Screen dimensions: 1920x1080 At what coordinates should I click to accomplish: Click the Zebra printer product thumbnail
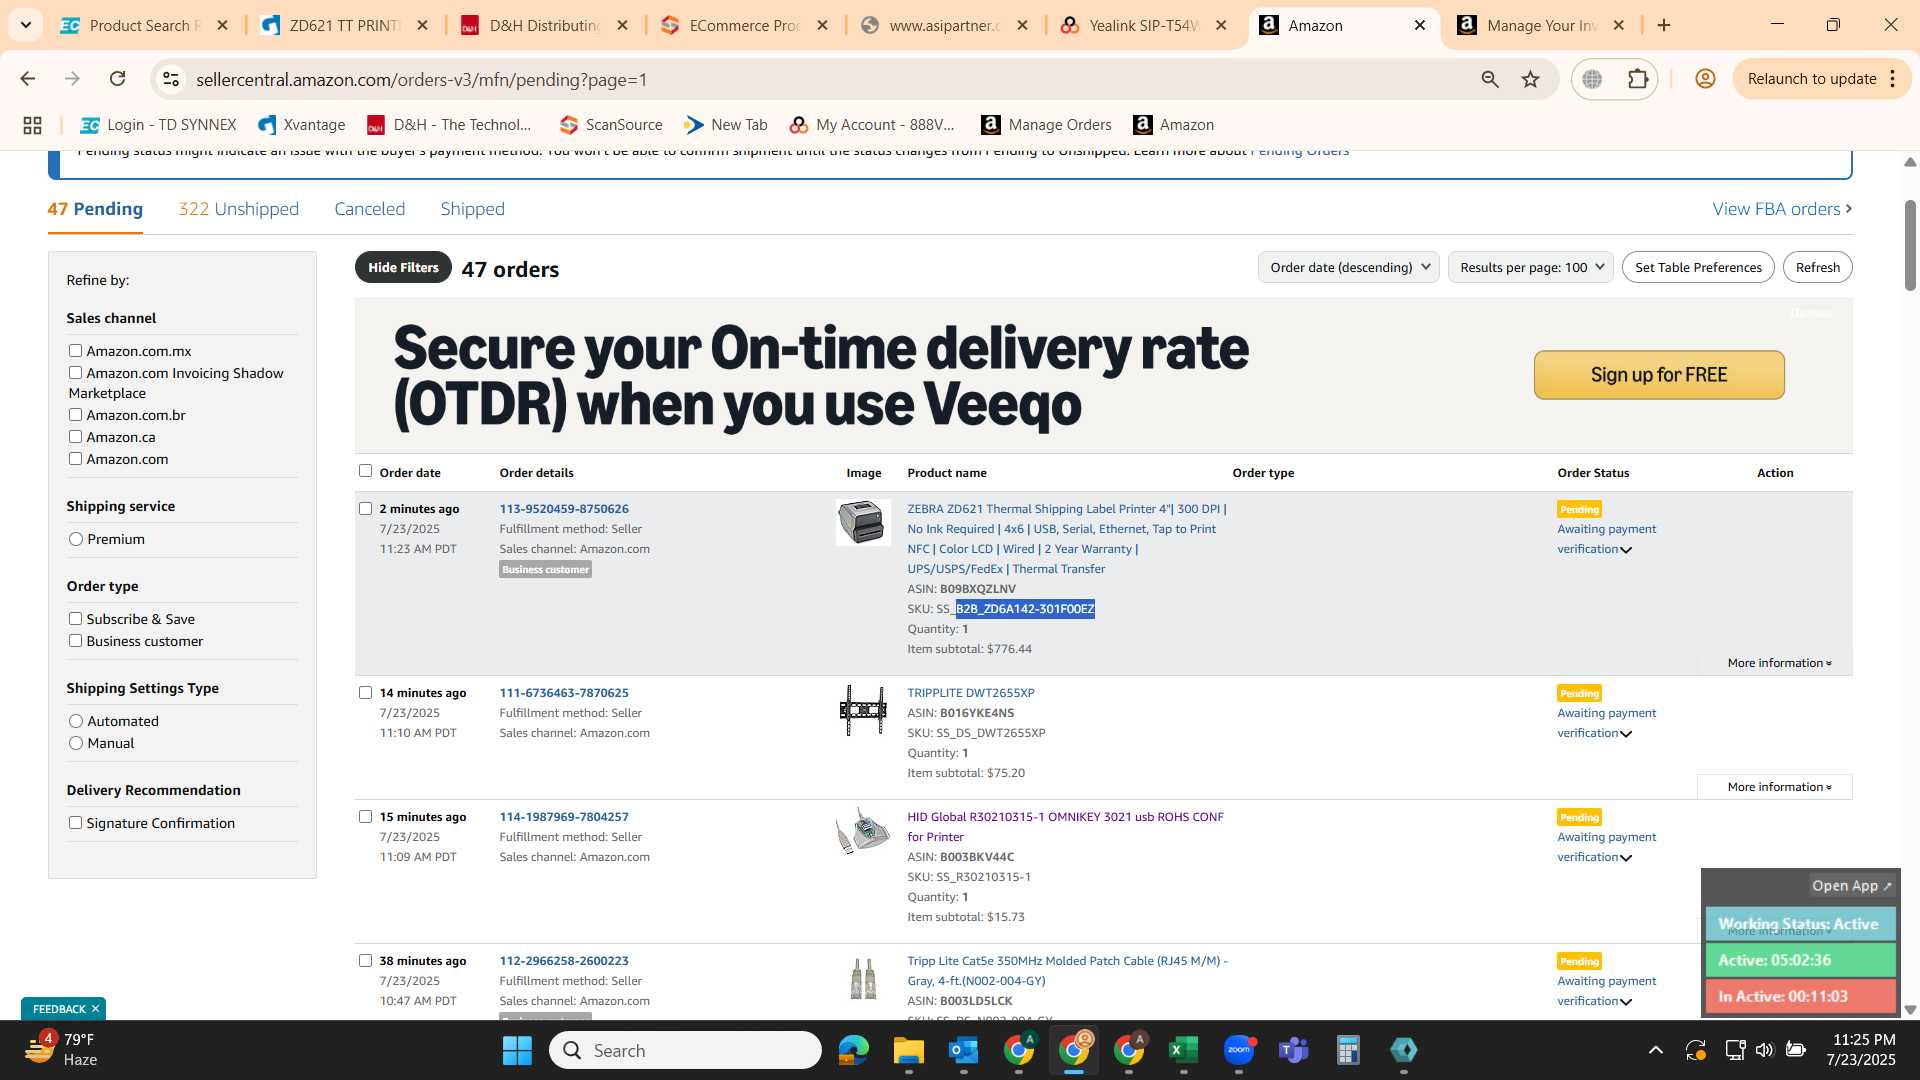pyautogui.click(x=863, y=522)
